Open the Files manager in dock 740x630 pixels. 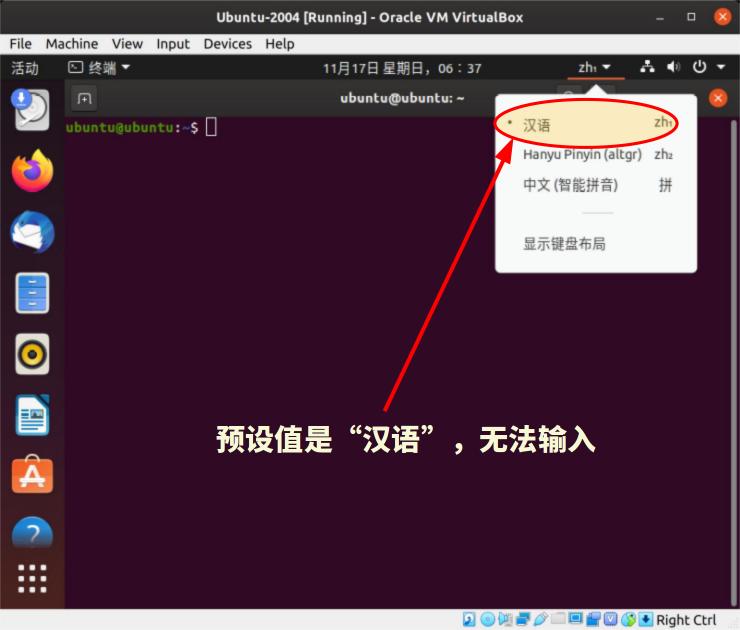click(32, 293)
